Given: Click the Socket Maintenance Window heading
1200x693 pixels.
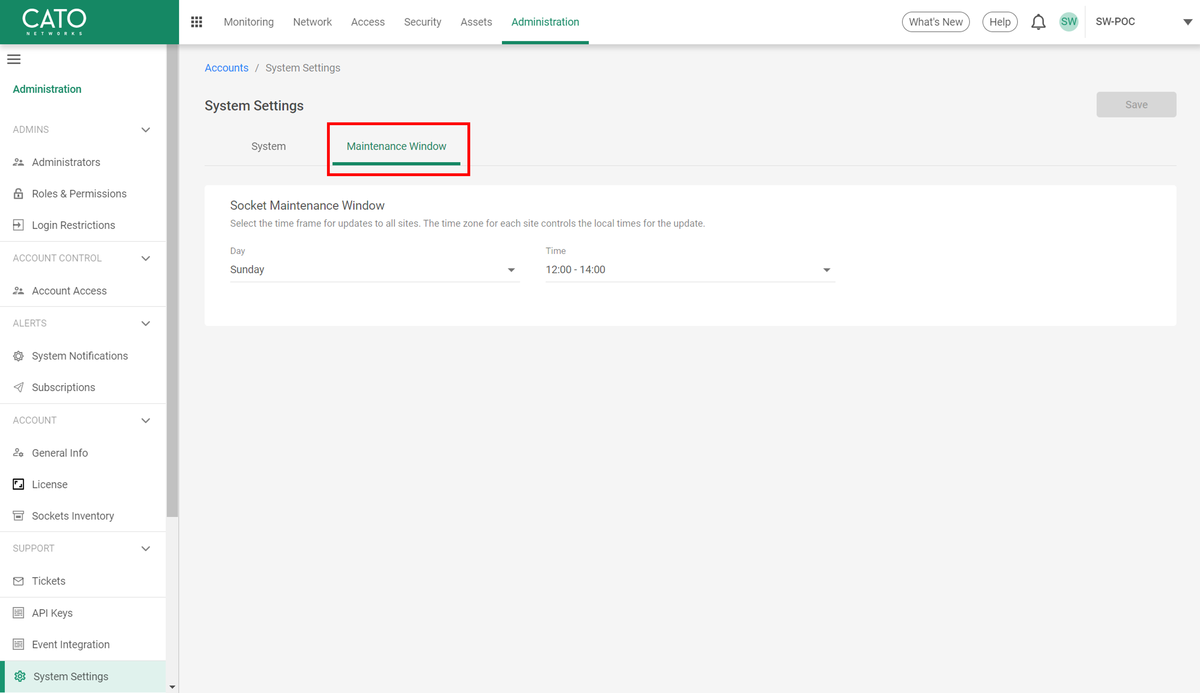Looking at the screenshot, I should point(307,205).
